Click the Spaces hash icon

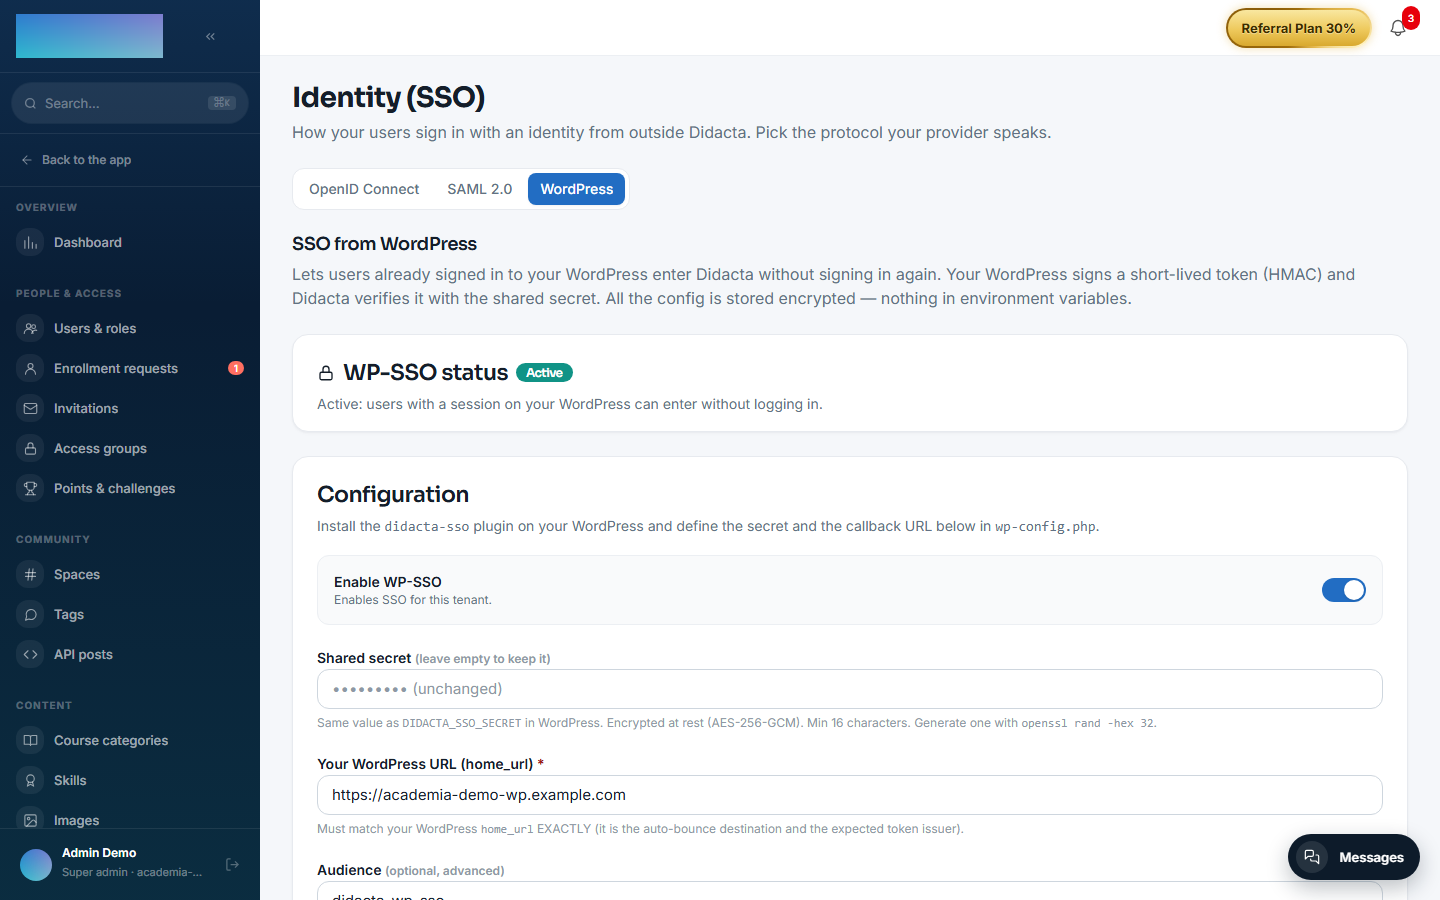31,575
